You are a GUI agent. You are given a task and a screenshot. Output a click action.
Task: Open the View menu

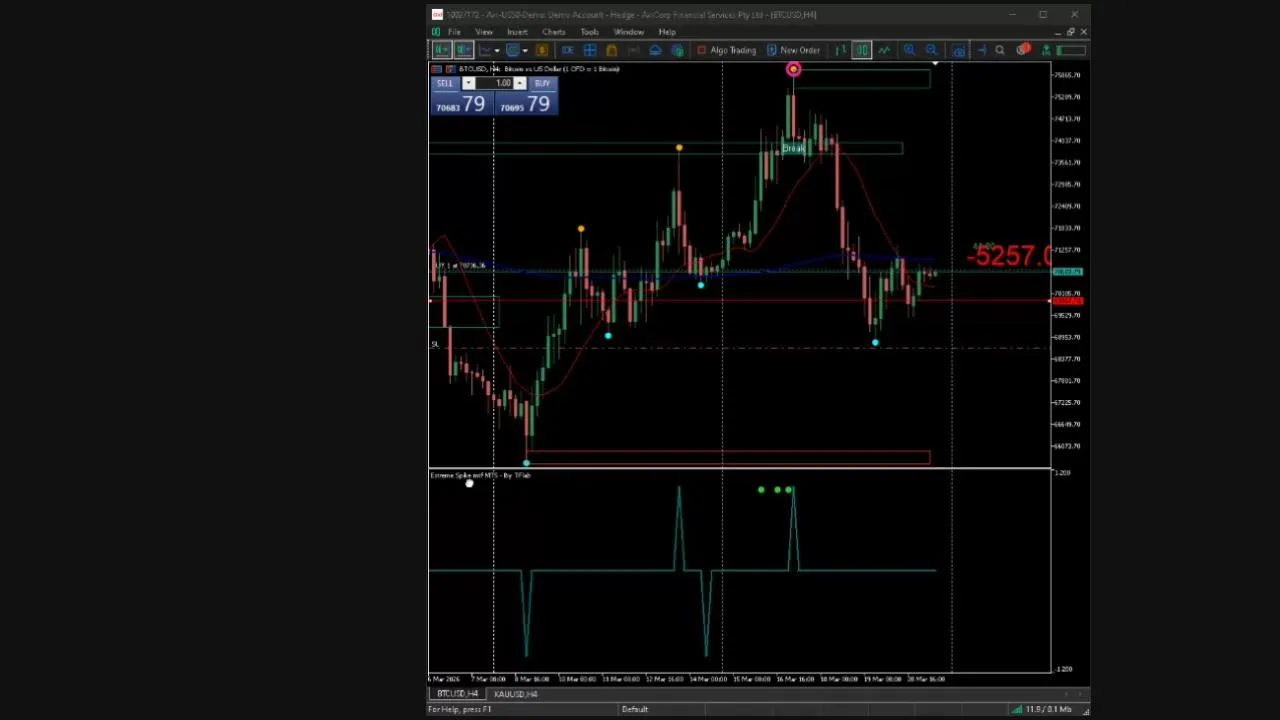point(483,32)
